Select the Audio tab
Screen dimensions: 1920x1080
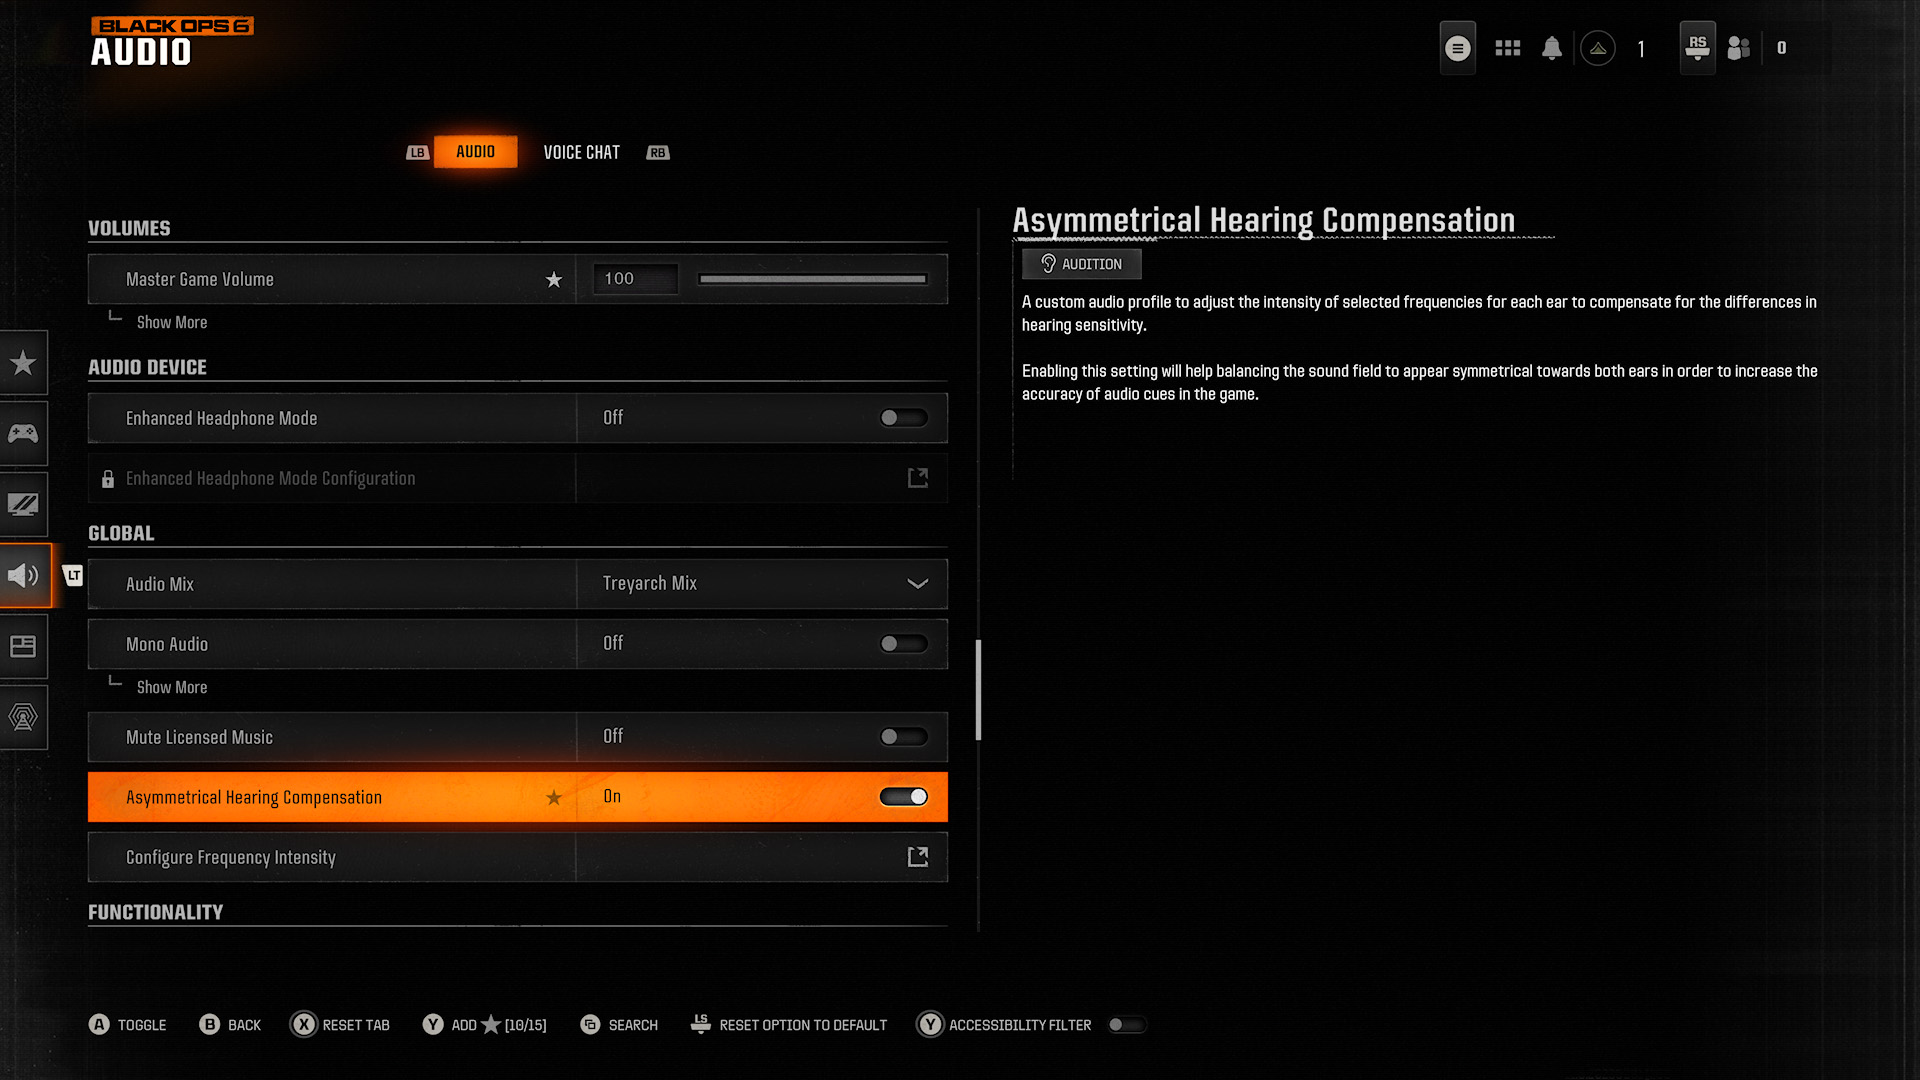point(475,150)
